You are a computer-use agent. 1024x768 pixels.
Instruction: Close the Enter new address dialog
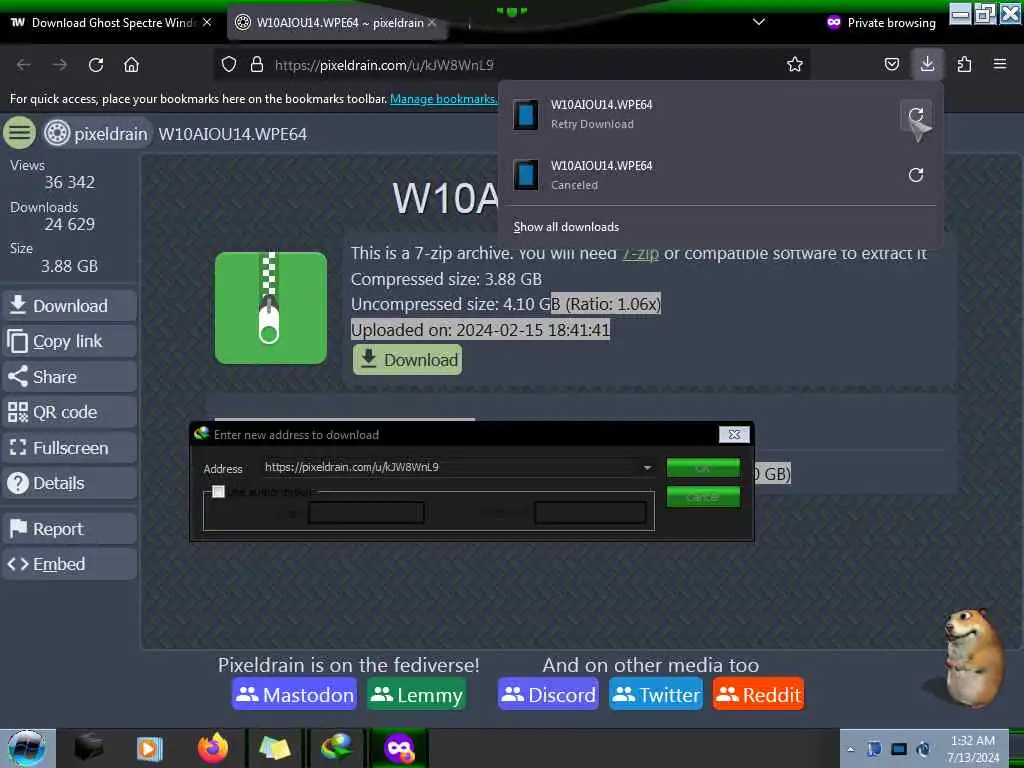tap(734, 434)
